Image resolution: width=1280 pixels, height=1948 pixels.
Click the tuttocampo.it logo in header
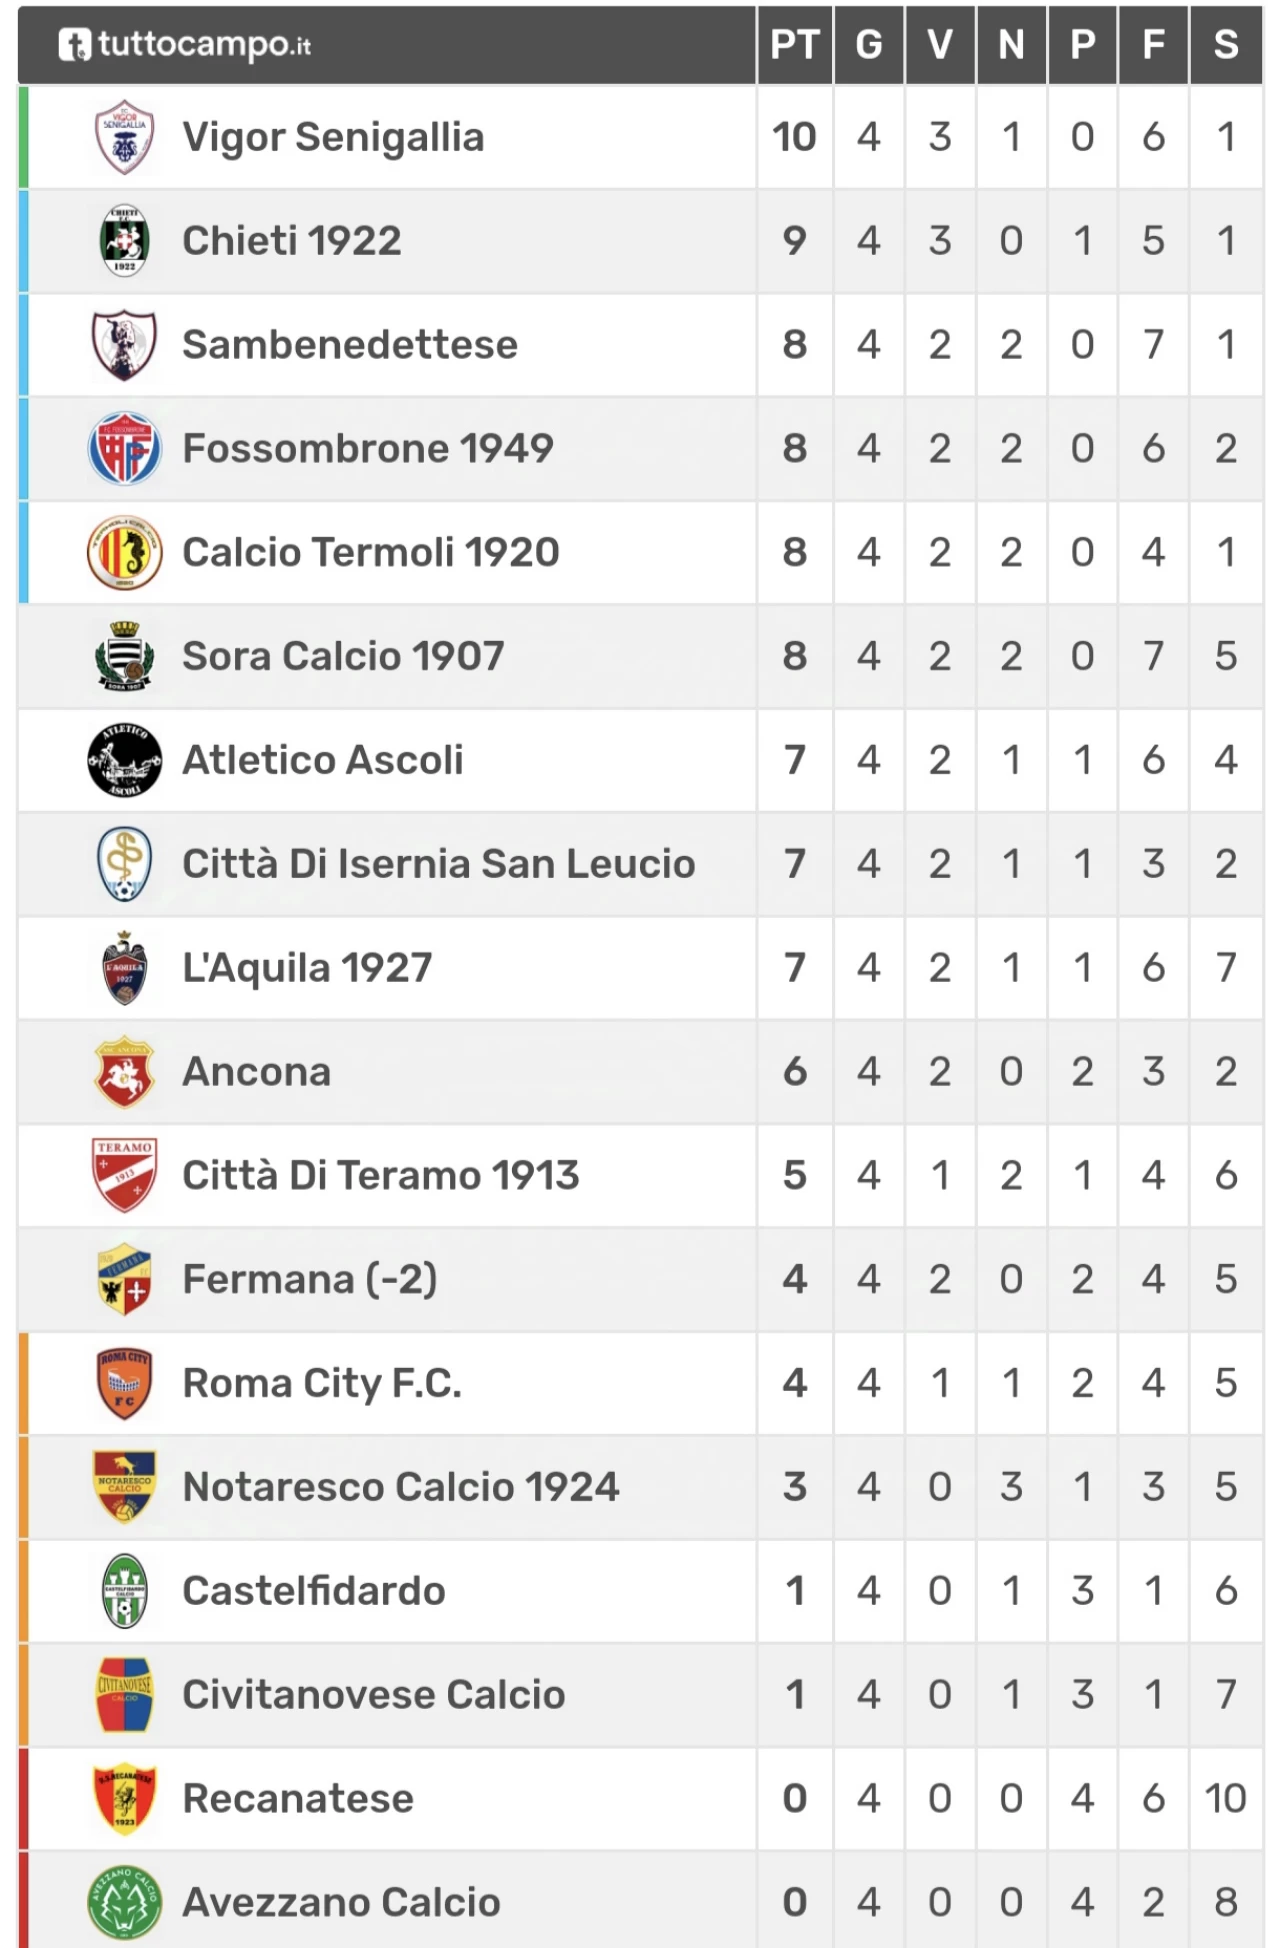pos(185,45)
